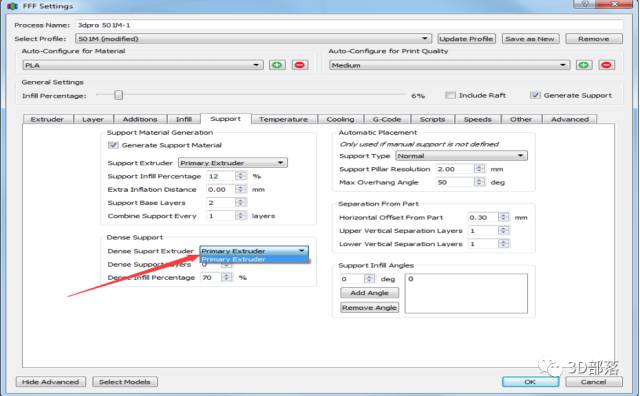Uncheck Generate Support Material
The image size is (640, 396).
click(113, 145)
